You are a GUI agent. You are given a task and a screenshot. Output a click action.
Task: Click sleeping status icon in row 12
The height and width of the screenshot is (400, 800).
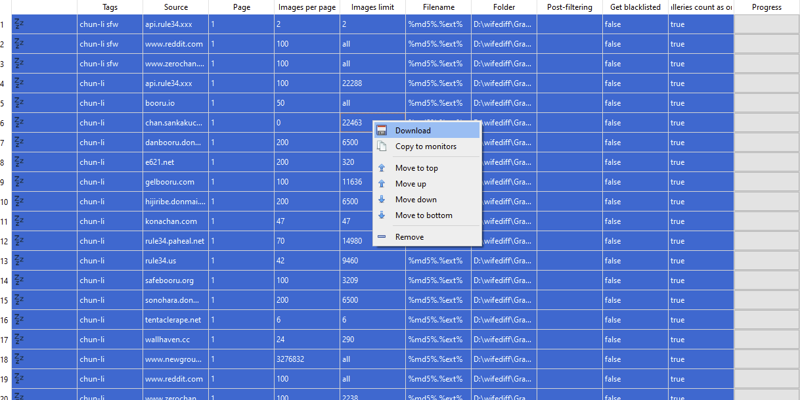pos(19,241)
